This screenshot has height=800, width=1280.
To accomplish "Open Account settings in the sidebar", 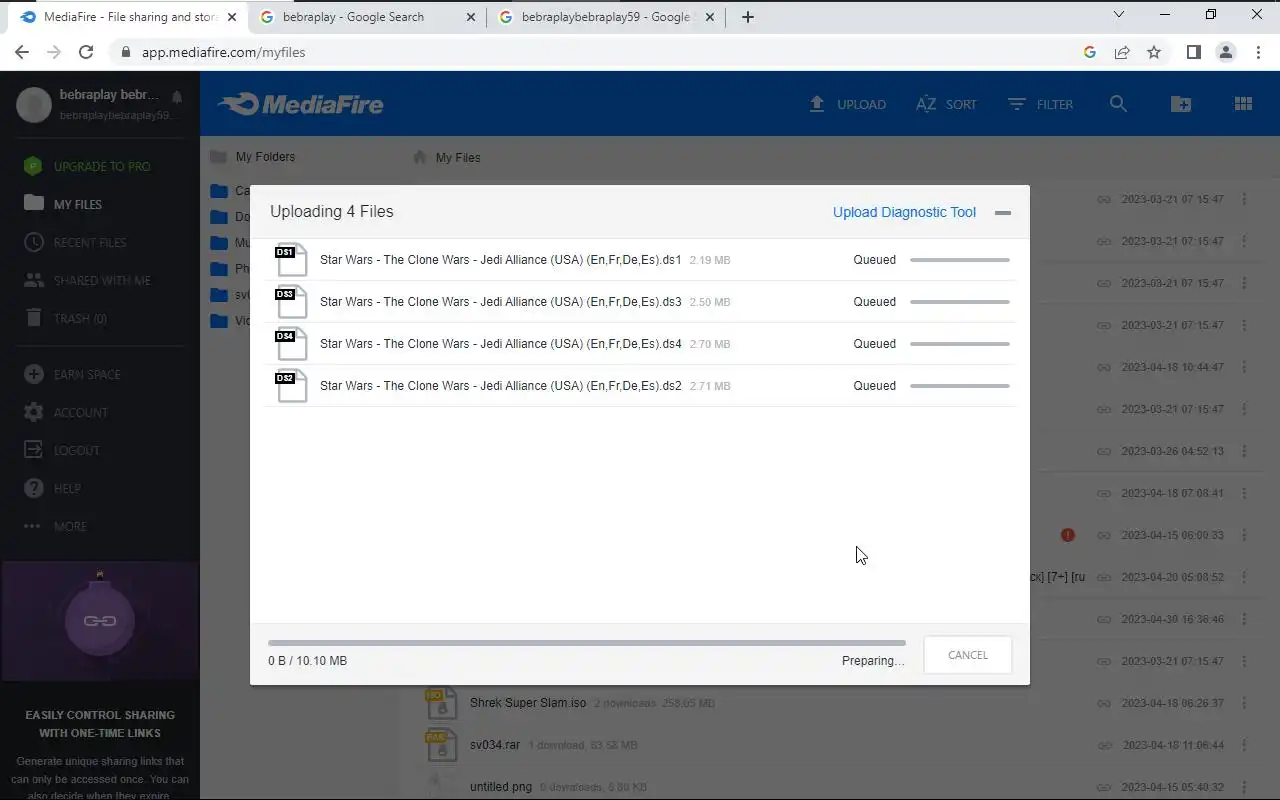I will click(x=65, y=412).
